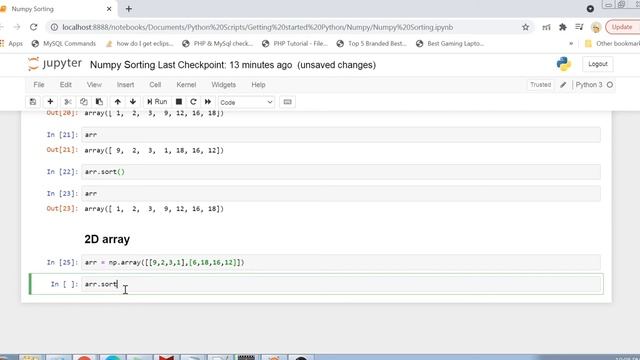Open MySQL Commands bookmark
640x360 pixels.
pos(64,43)
